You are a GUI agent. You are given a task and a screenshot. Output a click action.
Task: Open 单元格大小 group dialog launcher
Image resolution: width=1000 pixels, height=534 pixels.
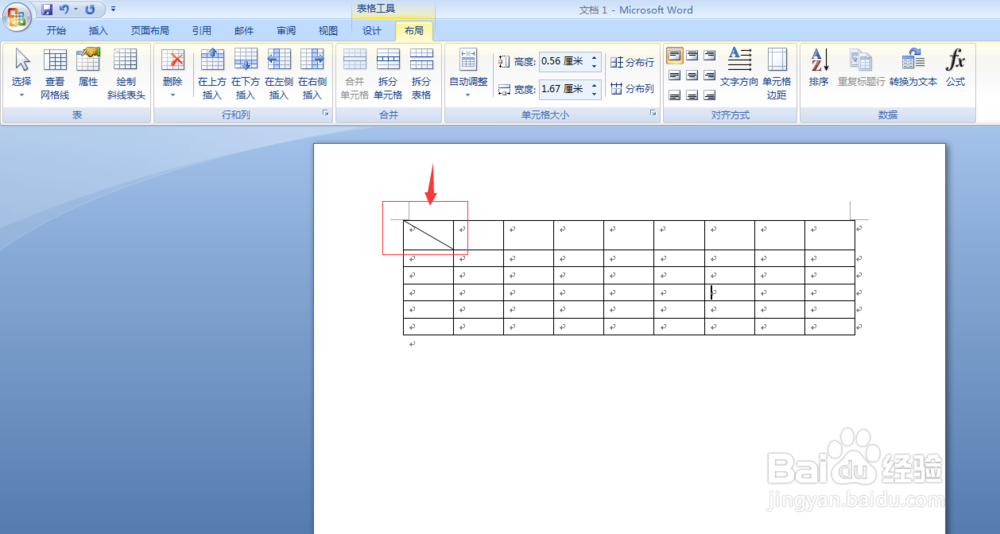(653, 113)
